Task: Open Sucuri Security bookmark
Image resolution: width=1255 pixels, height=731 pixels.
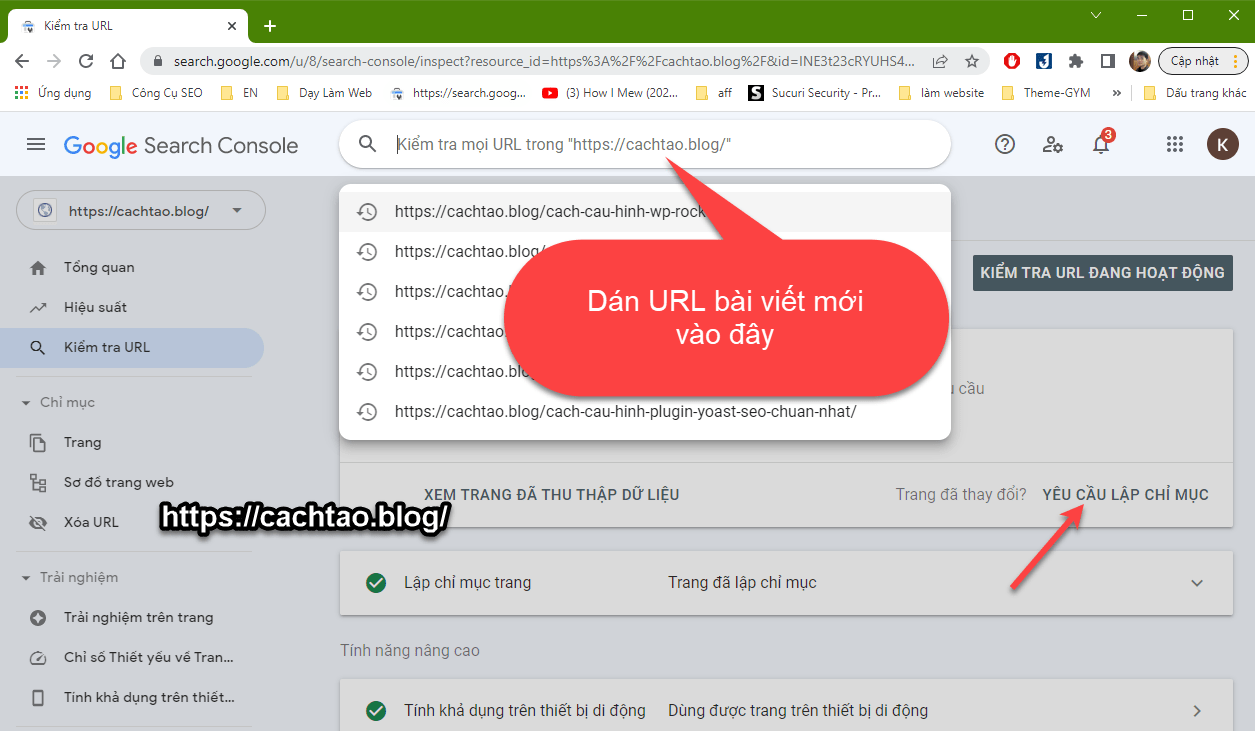Action: coord(816,93)
